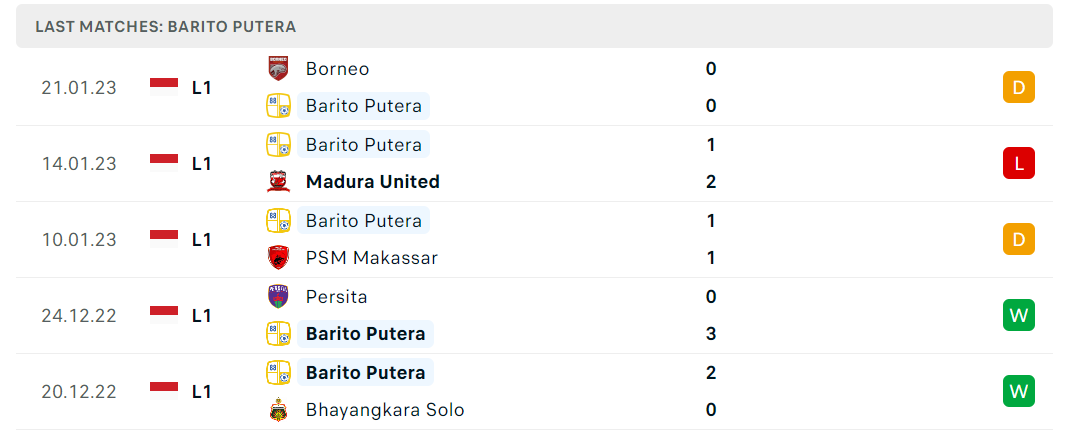The width and height of the screenshot is (1070, 431).
Task: Click Barito Putera crest in 21.01.23 match
Action: tap(278, 106)
